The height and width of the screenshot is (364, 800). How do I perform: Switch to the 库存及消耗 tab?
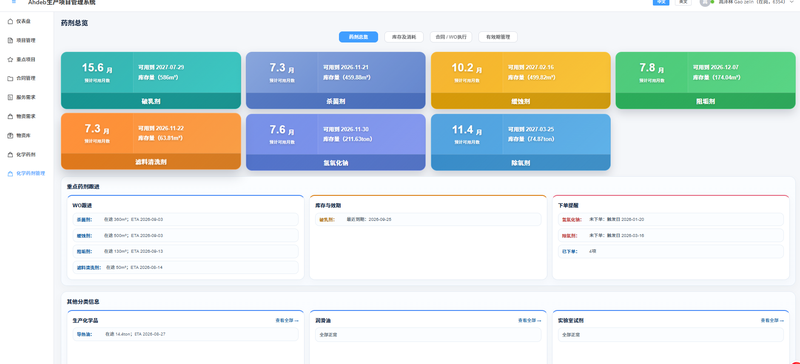coord(404,37)
